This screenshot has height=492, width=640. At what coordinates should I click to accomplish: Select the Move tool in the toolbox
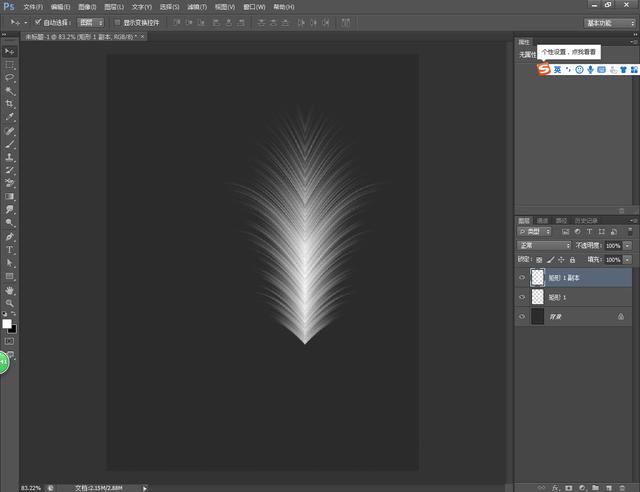(x=10, y=51)
